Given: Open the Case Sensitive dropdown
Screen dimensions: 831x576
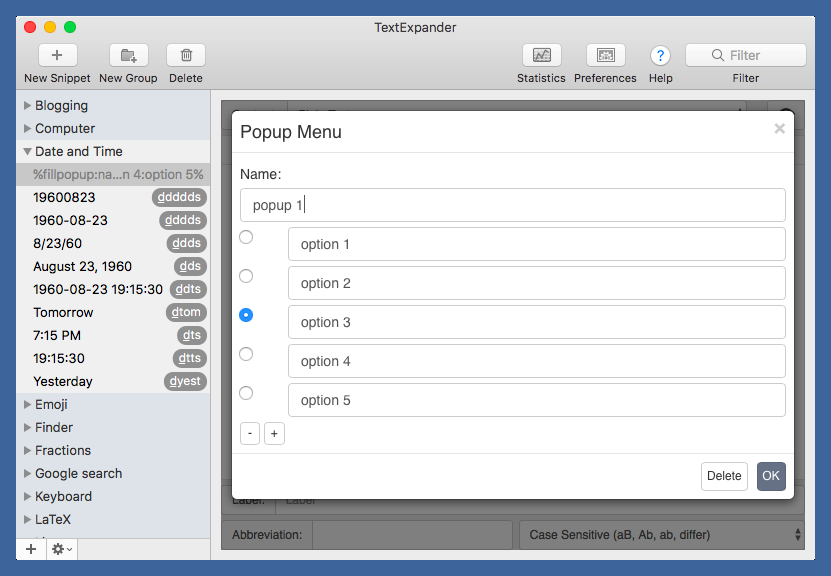Looking at the screenshot, I should [661, 535].
